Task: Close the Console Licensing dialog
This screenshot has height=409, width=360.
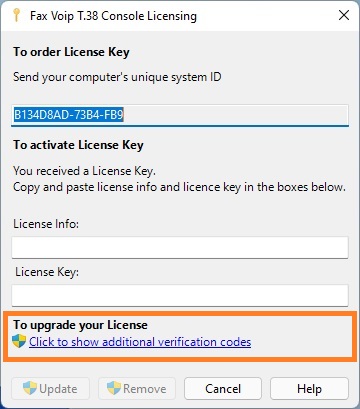Action: pyautogui.click(x=344, y=15)
